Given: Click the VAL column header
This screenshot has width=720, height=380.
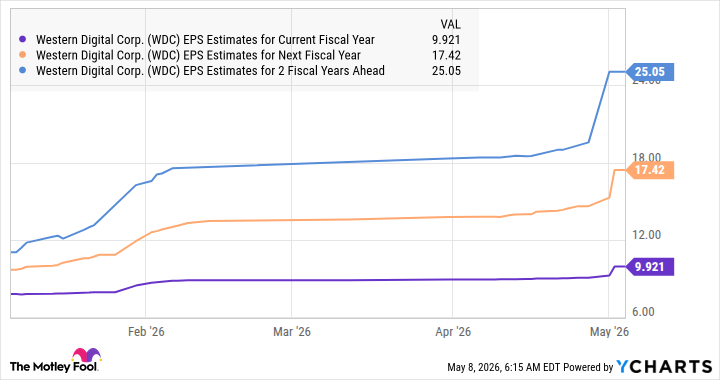Looking at the screenshot, I should [x=450, y=24].
